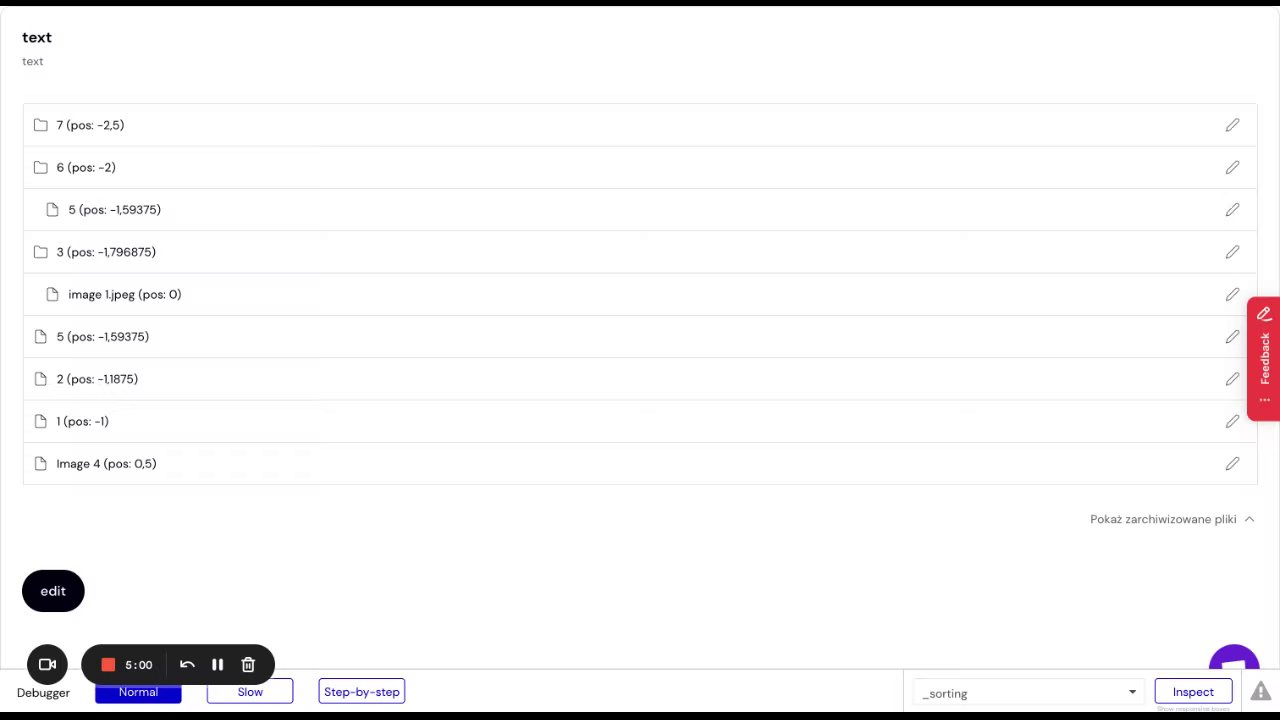Viewport: 1280px width, 720px height.
Task: Toggle Pokaż zarchiwizowane pliki link
Action: coord(1163,519)
